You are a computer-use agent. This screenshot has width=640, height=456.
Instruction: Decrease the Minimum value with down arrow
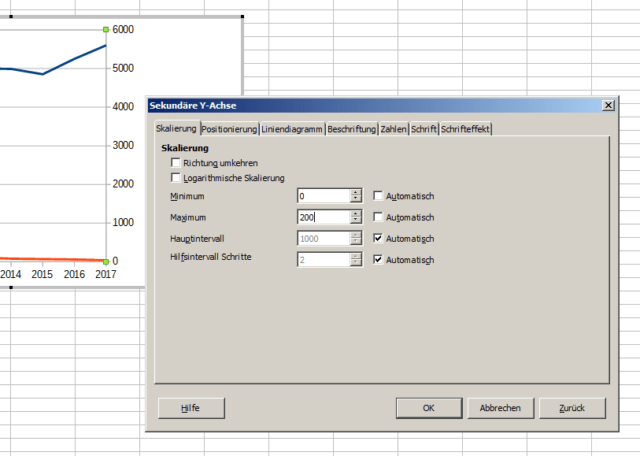point(355,200)
